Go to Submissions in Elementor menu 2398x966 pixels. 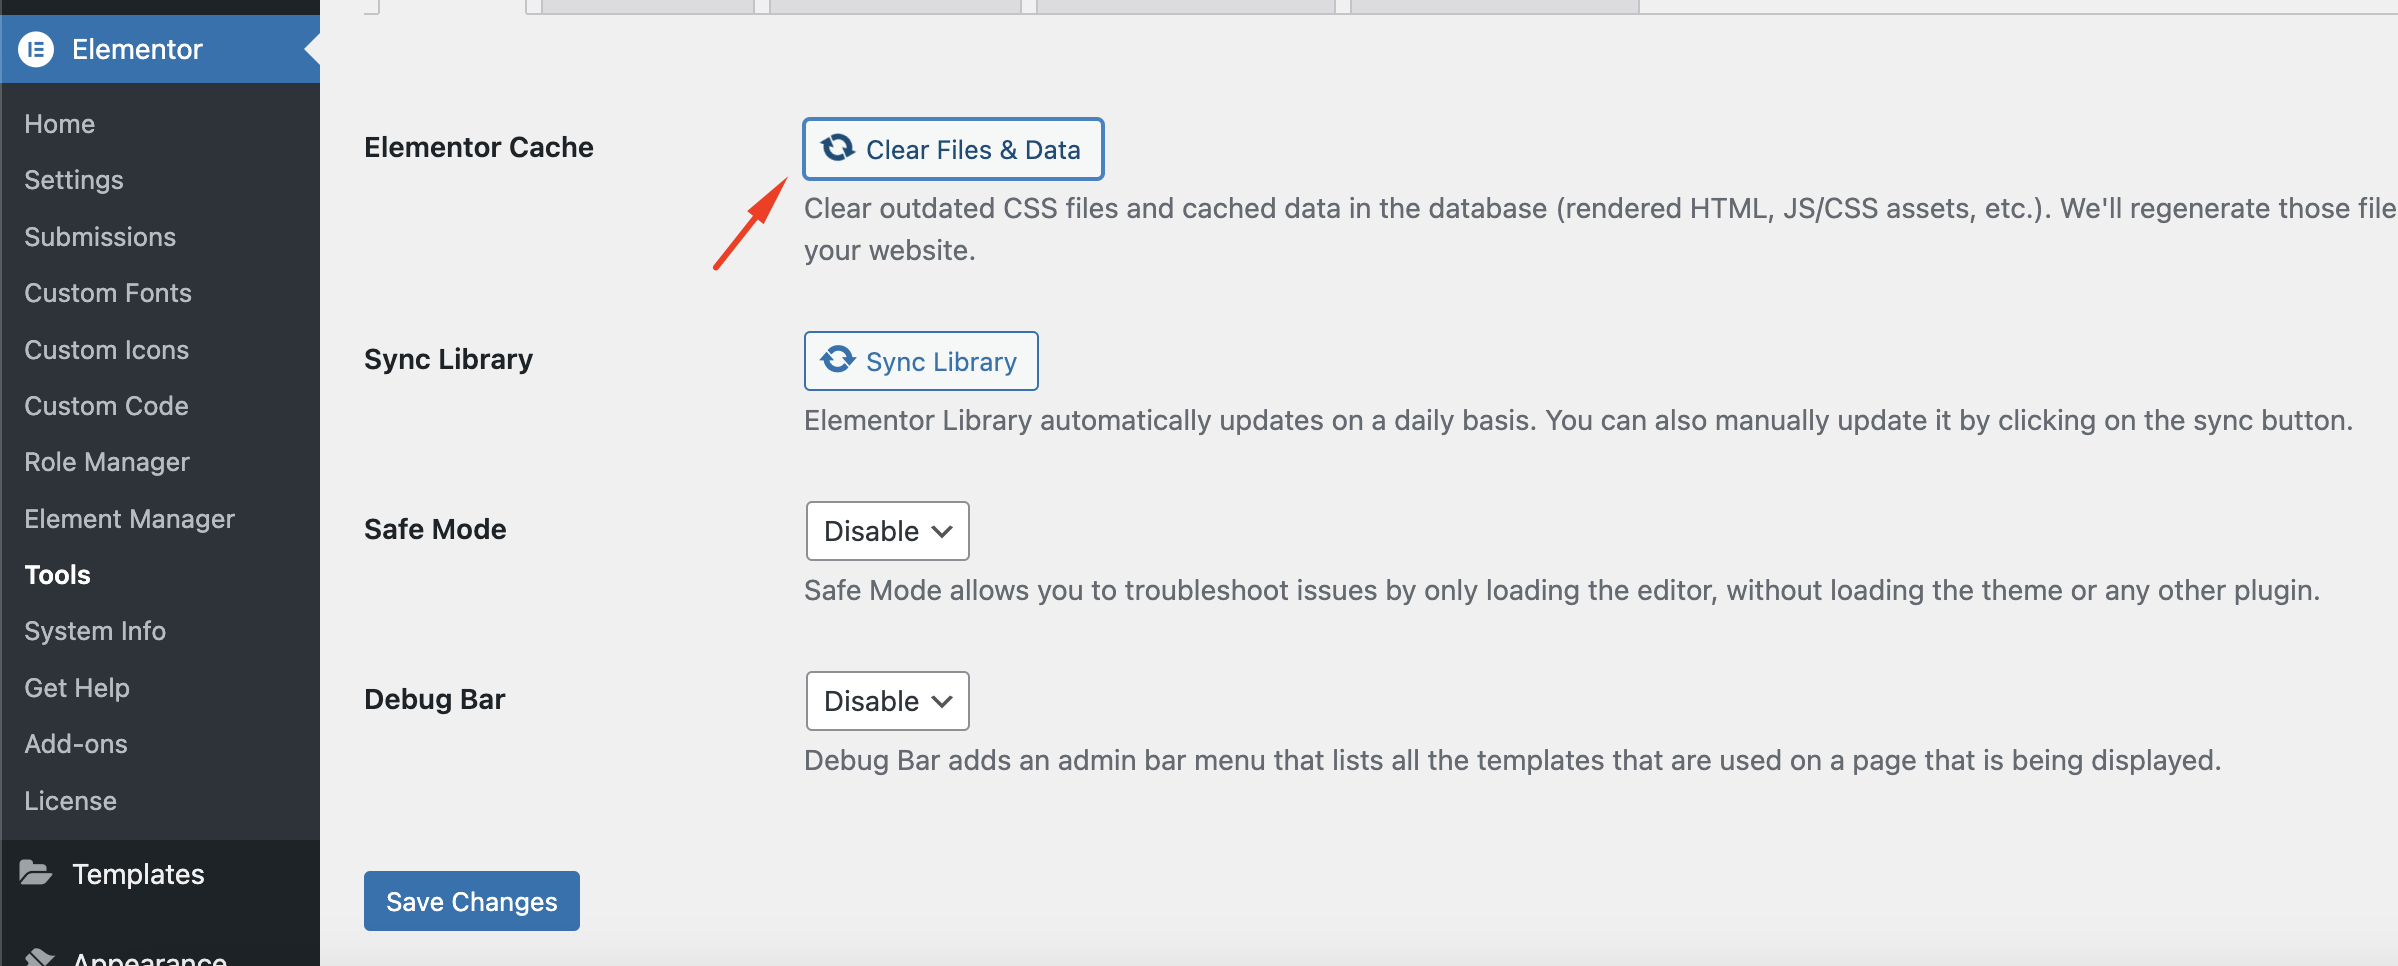[100, 237]
